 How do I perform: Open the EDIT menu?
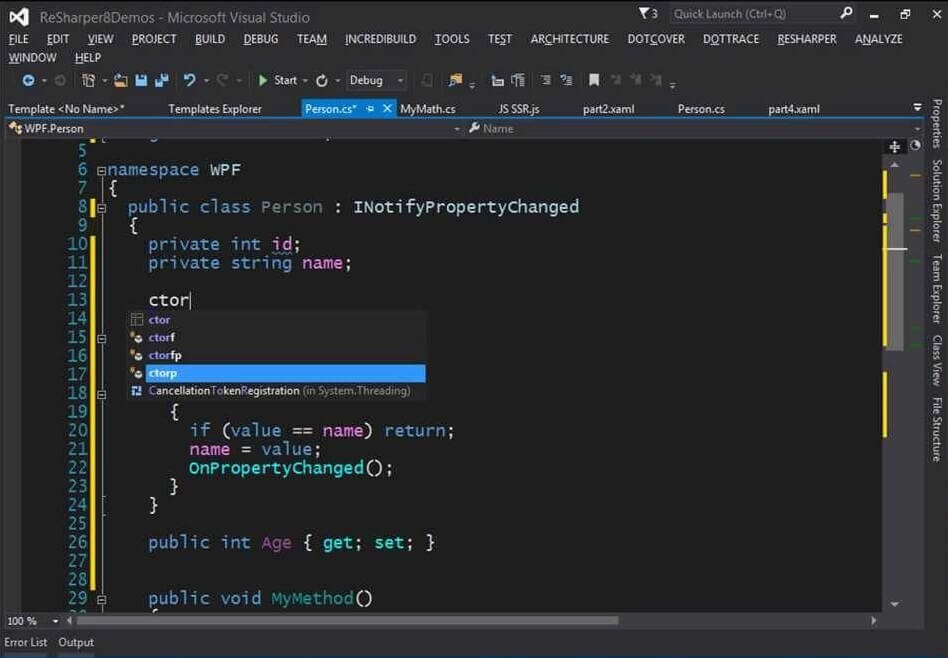click(58, 39)
